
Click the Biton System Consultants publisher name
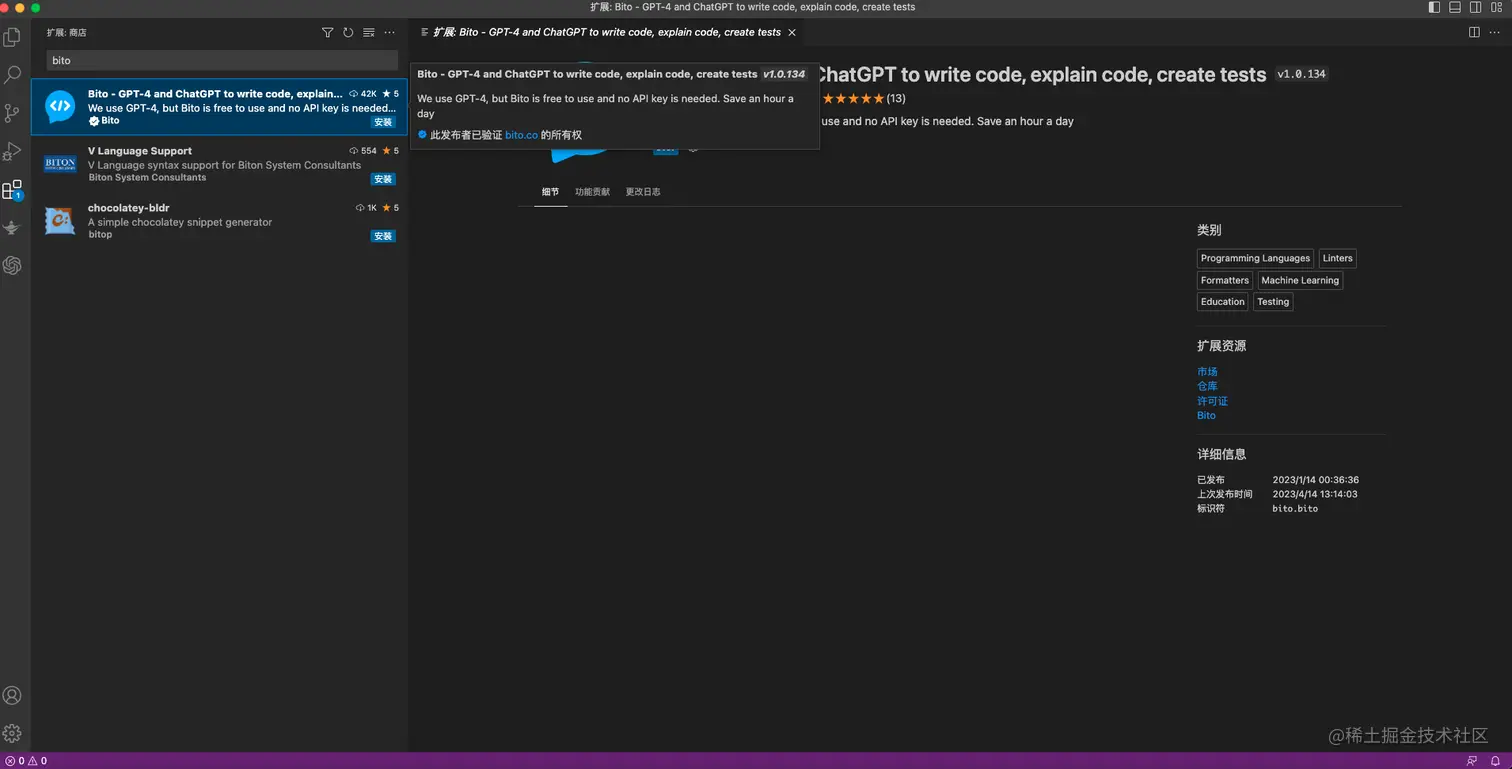click(147, 178)
